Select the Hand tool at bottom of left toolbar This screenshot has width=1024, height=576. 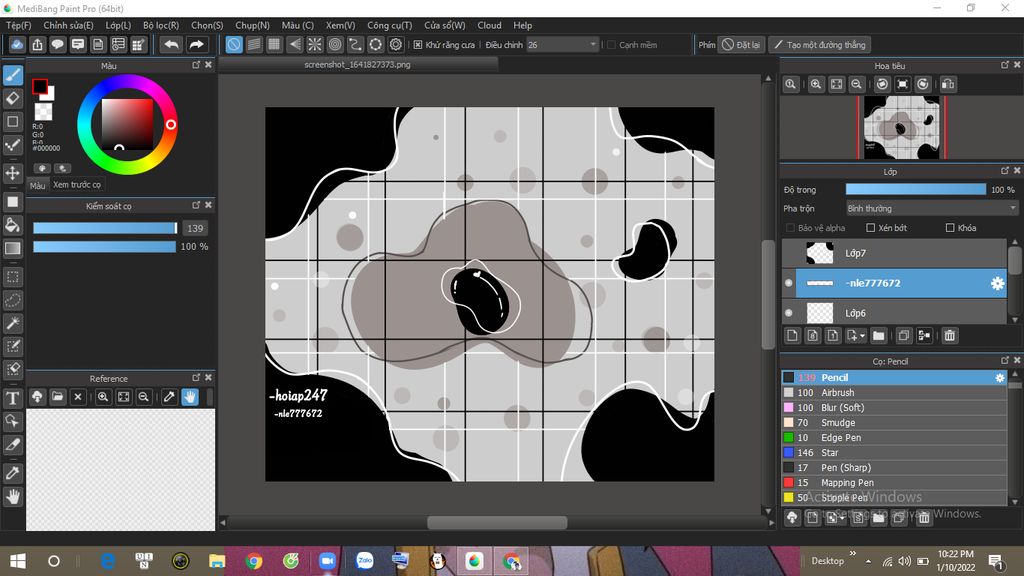click(x=13, y=497)
